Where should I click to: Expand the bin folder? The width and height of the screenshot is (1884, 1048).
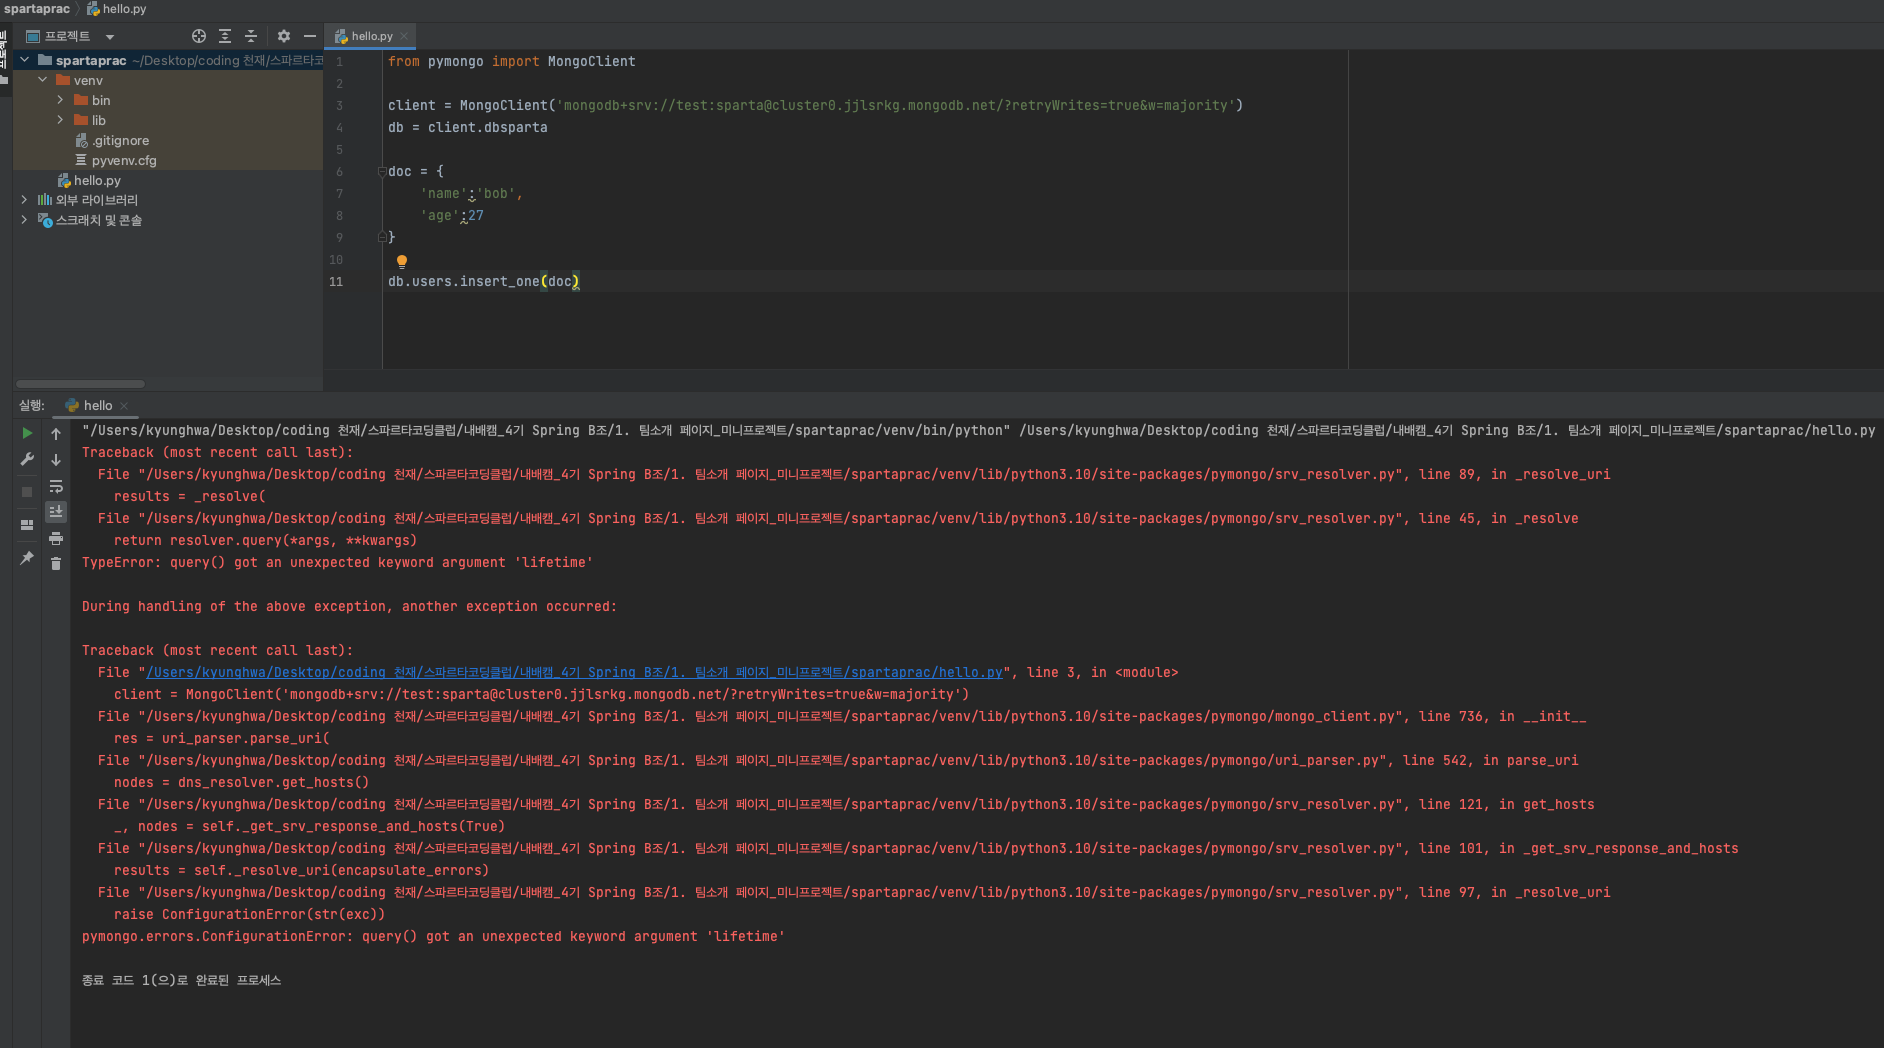(61, 100)
